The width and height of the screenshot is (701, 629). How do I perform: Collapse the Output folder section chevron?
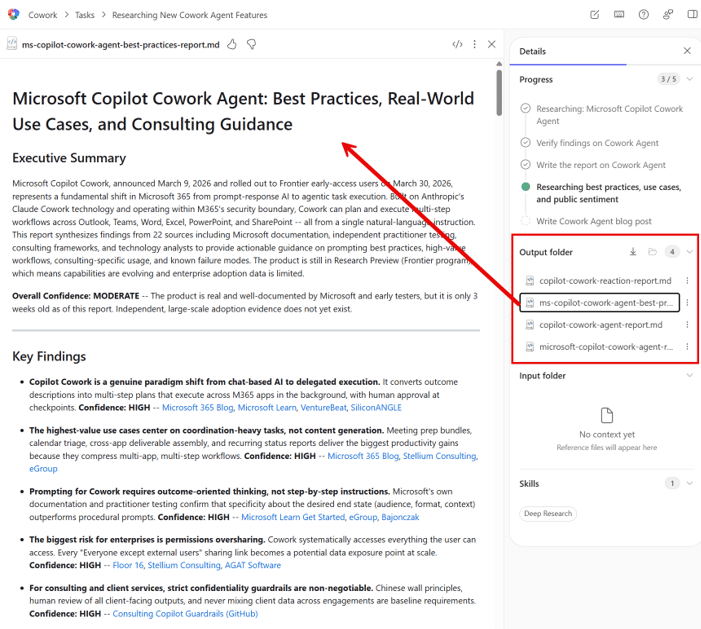tap(689, 252)
